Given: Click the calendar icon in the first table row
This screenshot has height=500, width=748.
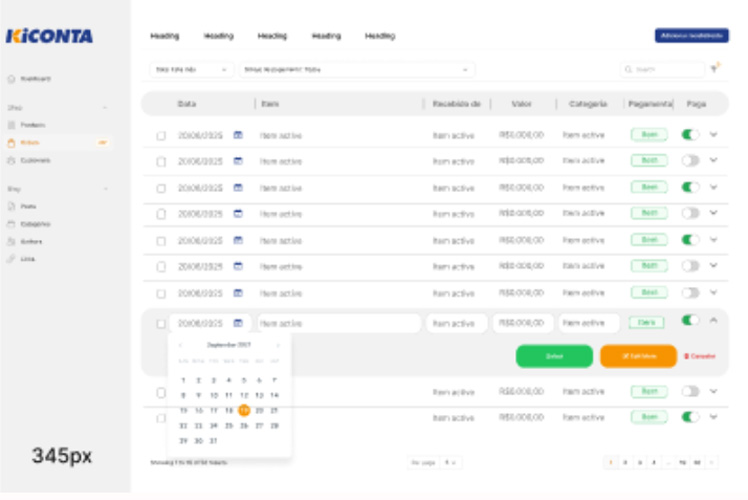Looking at the screenshot, I should tap(238, 134).
